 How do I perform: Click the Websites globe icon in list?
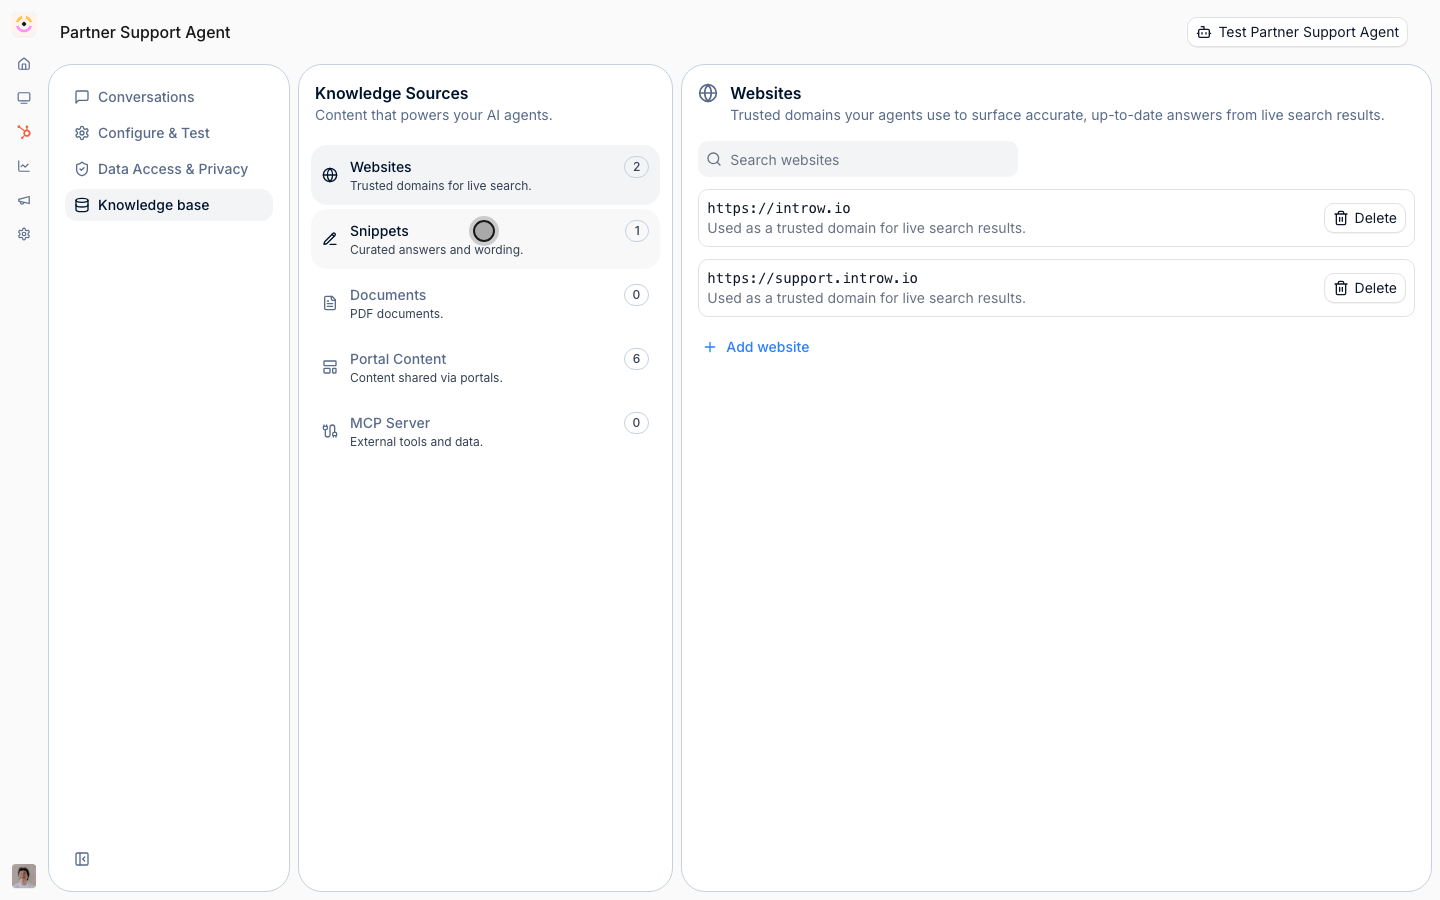[x=330, y=175]
